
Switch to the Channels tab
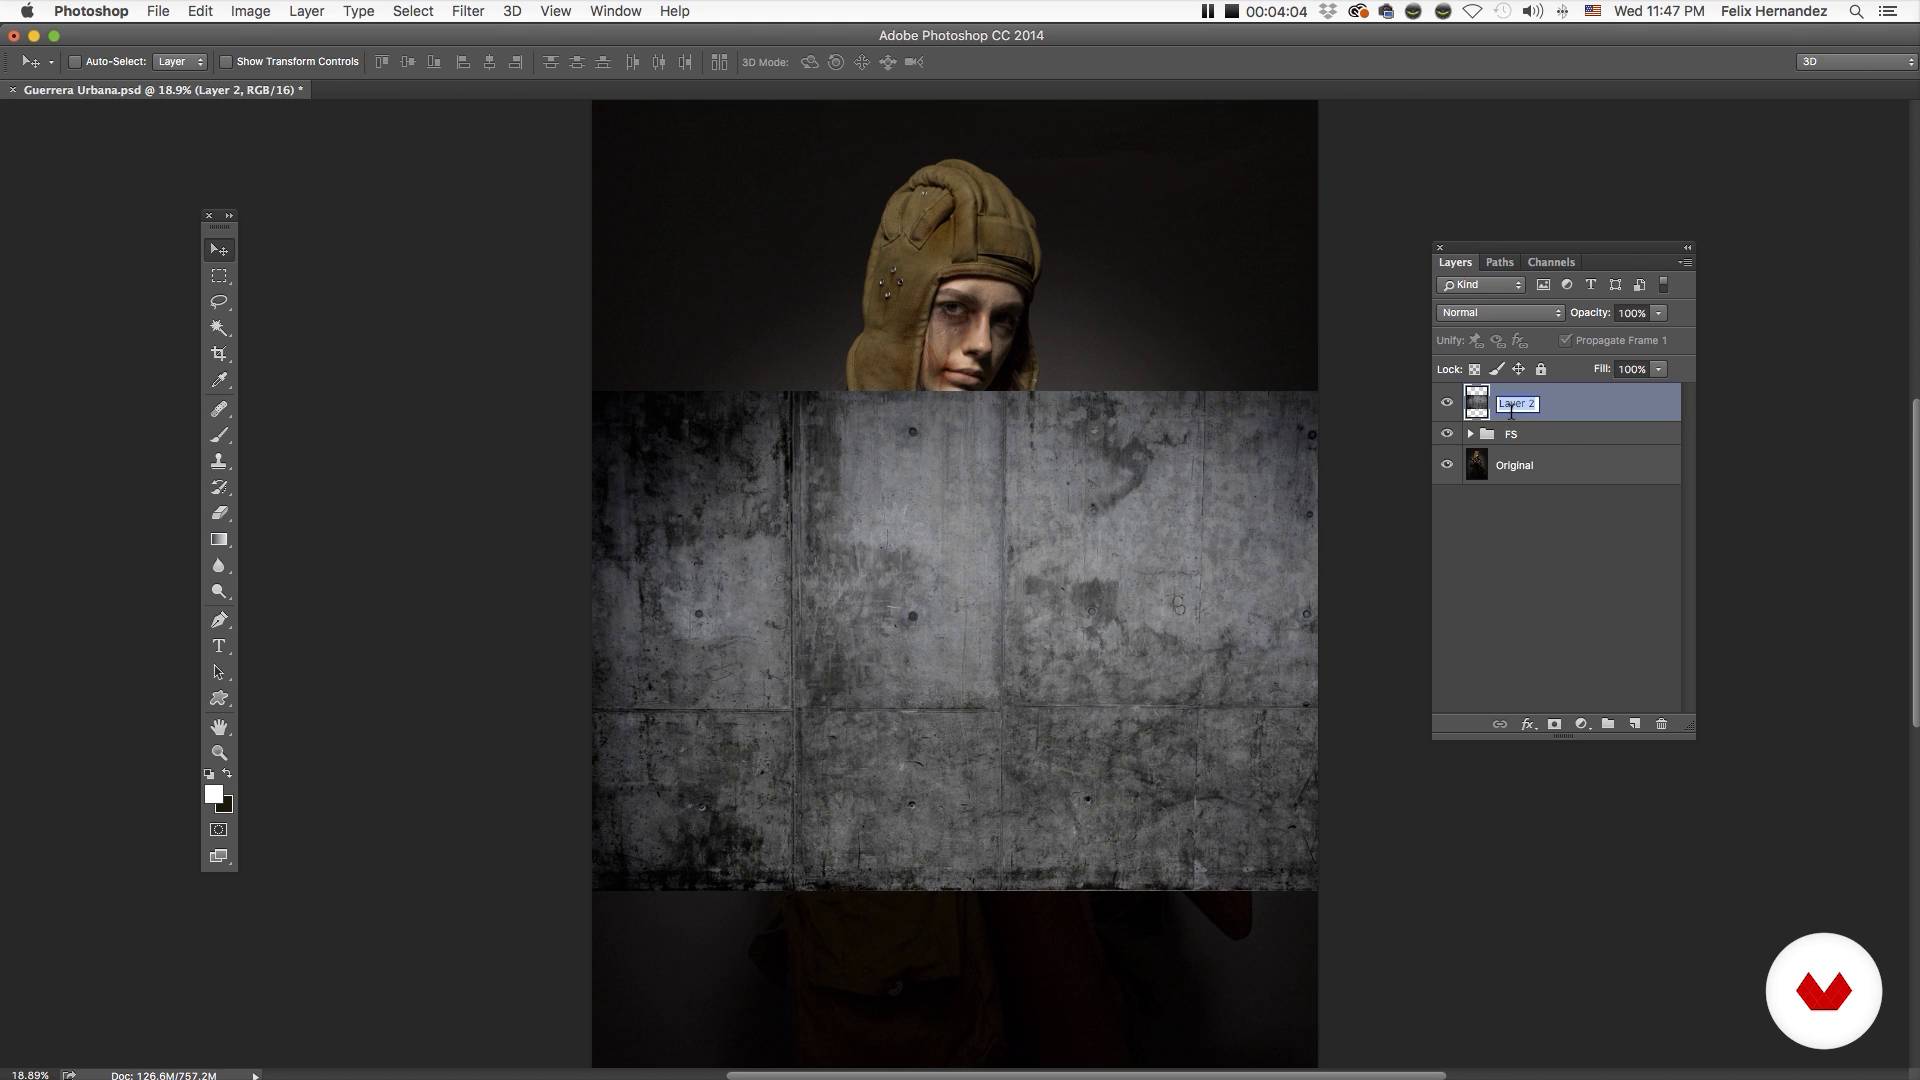[1551, 262]
